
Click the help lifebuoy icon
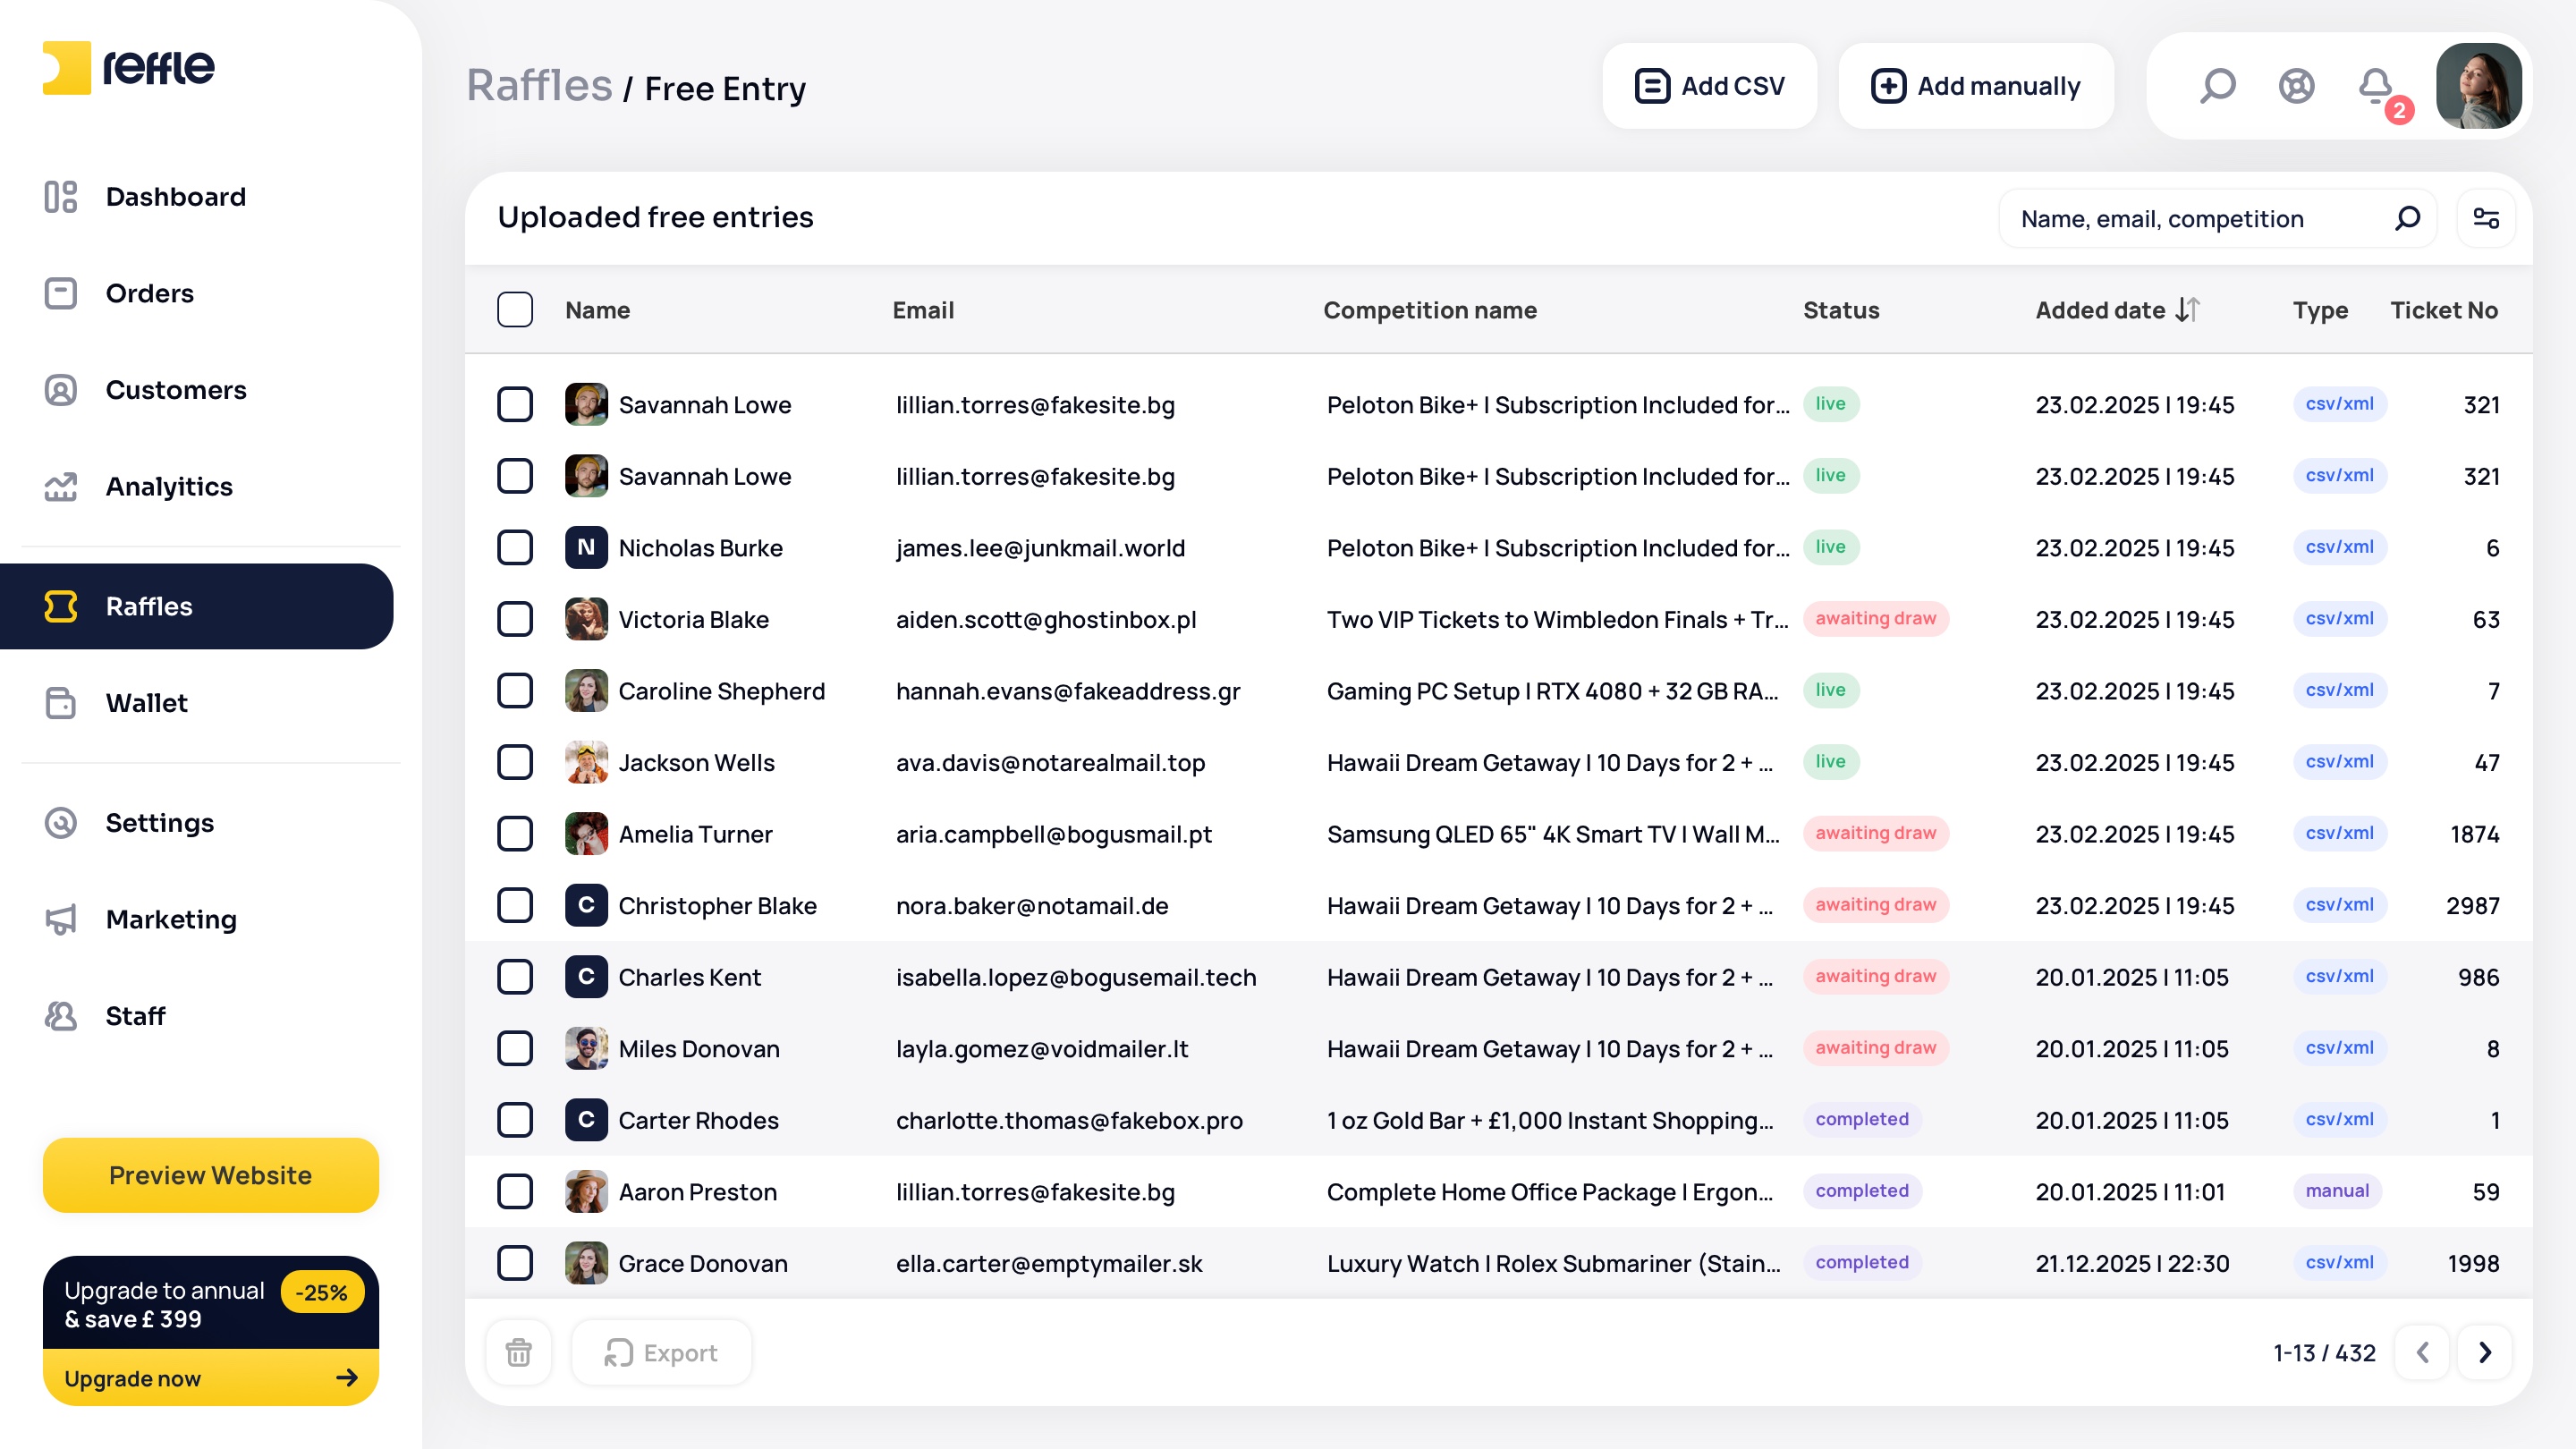(x=2296, y=87)
